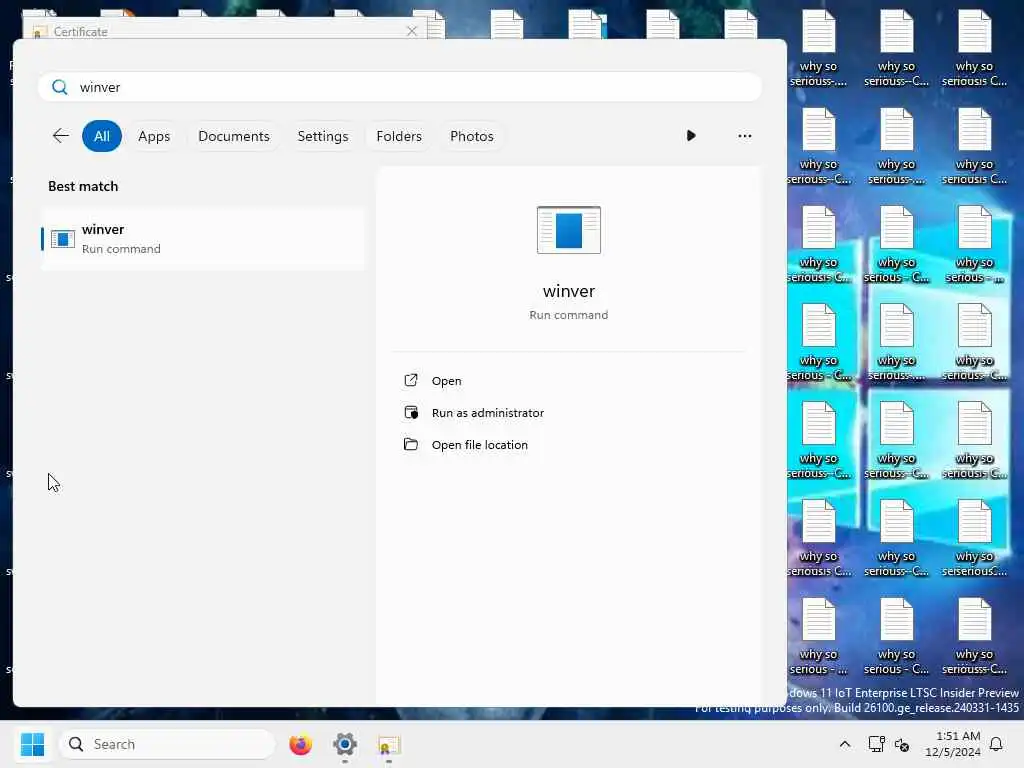Screen dimensions: 1024x768
Task: Switch to the Photos filter tab
Action: tap(472, 136)
